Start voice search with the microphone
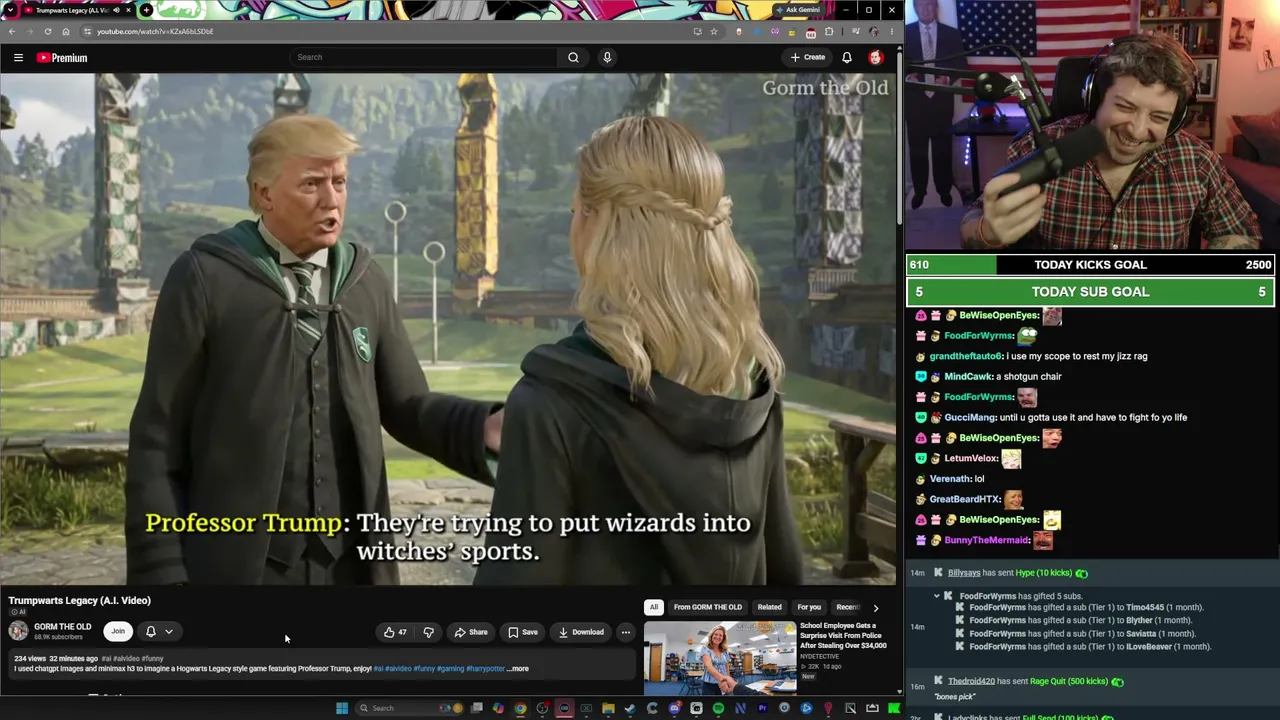 pyautogui.click(x=607, y=57)
